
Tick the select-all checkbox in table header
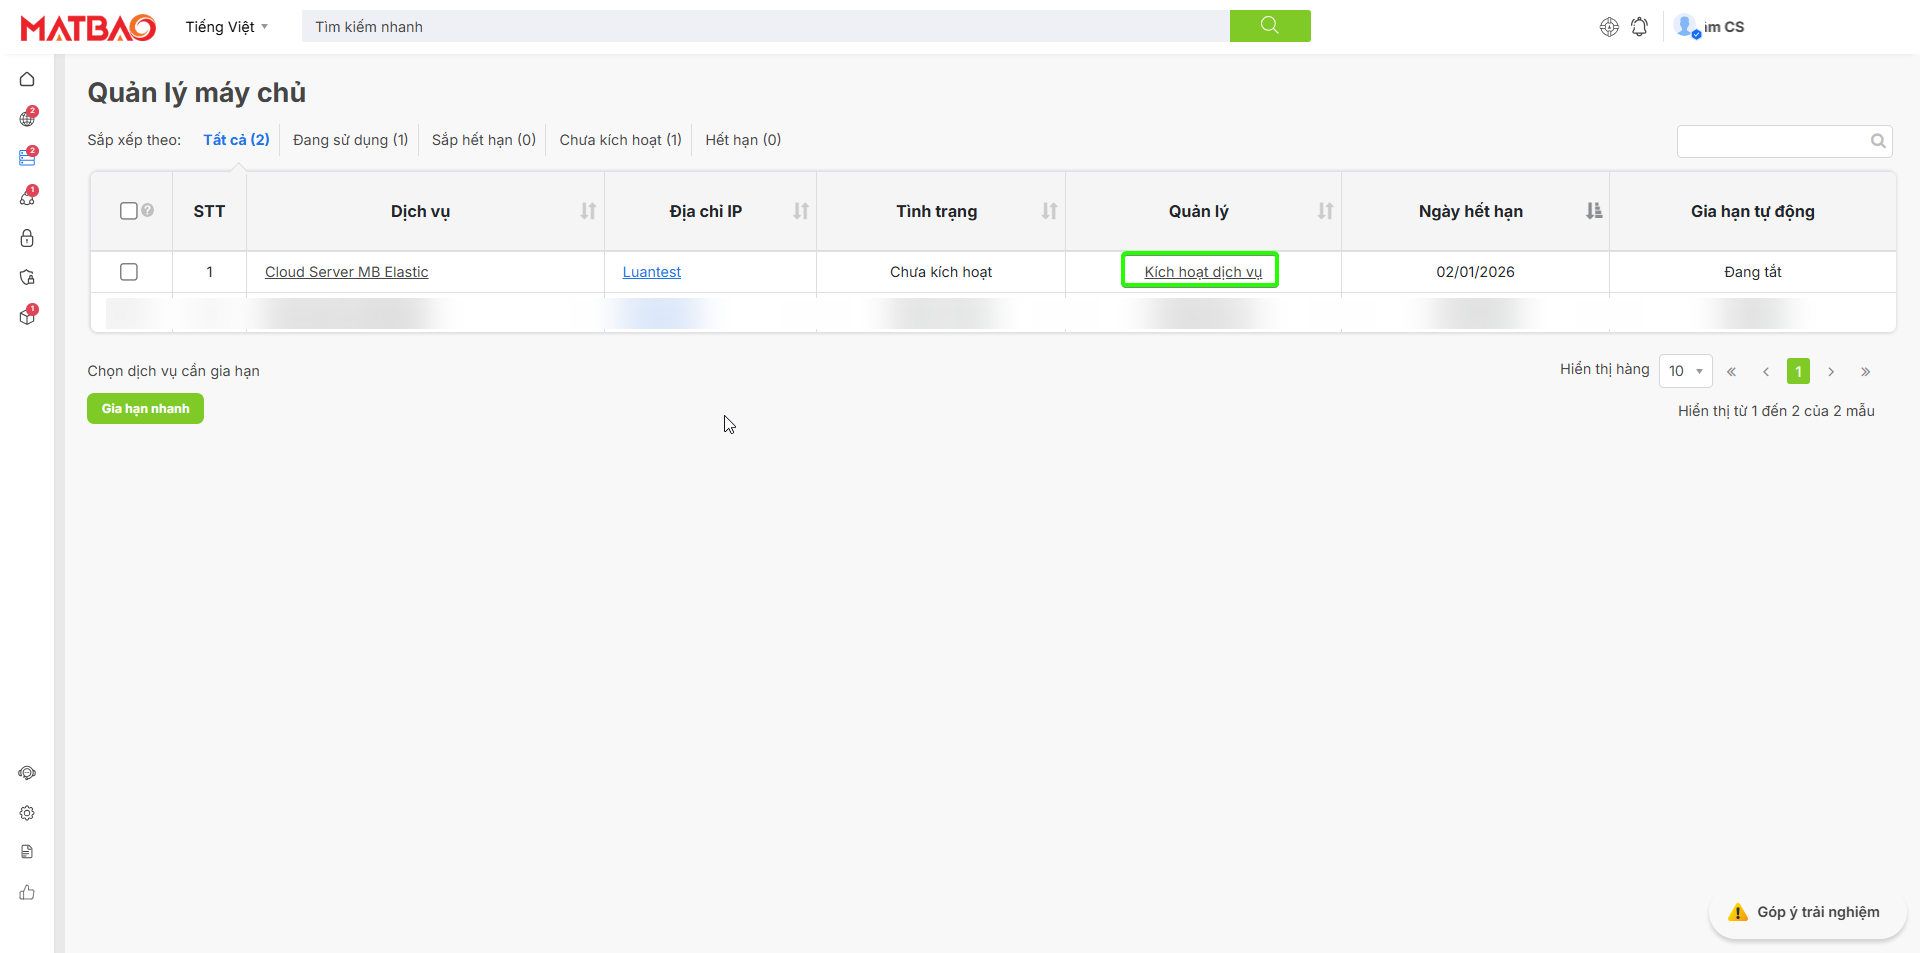(x=128, y=211)
